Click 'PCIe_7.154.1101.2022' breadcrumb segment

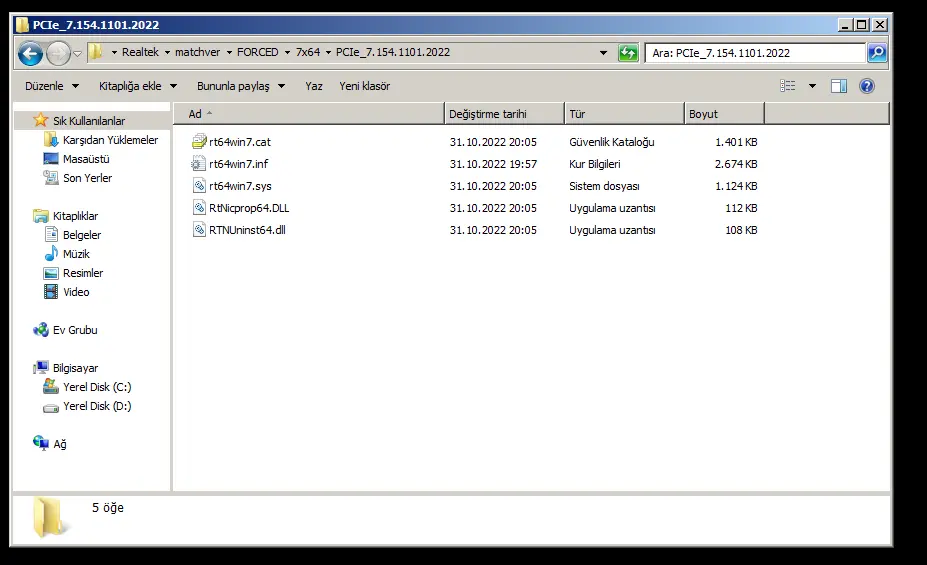tap(393, 52)
